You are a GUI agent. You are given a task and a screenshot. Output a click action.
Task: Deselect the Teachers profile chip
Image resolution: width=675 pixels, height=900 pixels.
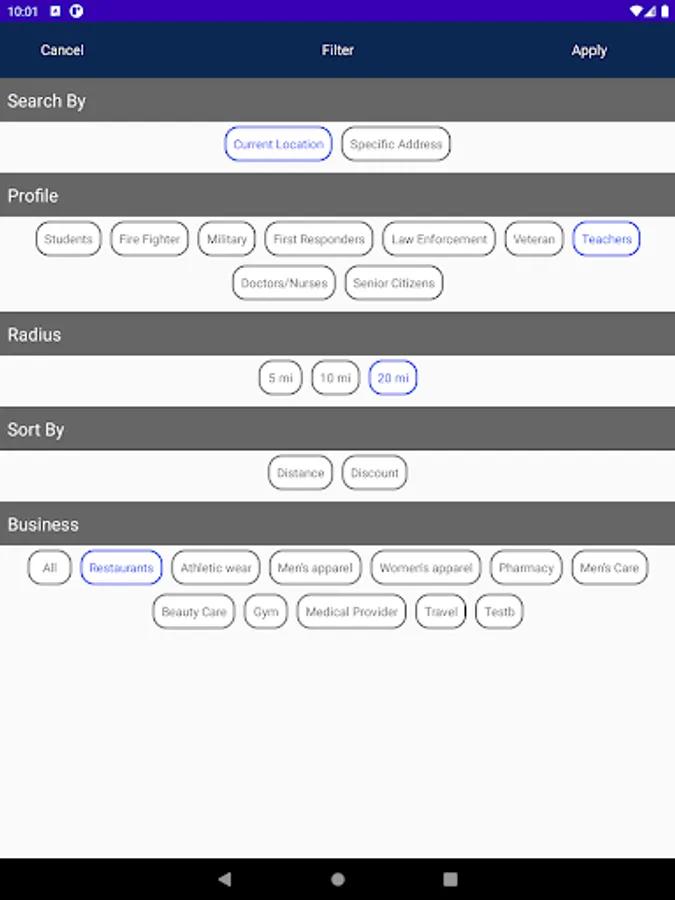(606, 239)
